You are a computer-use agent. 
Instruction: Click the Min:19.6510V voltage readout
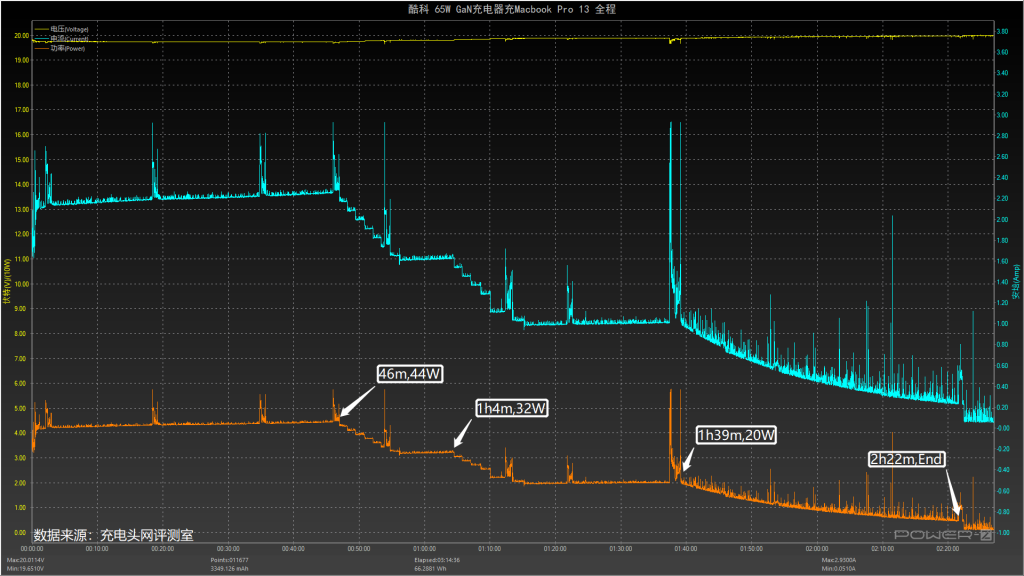25,569
